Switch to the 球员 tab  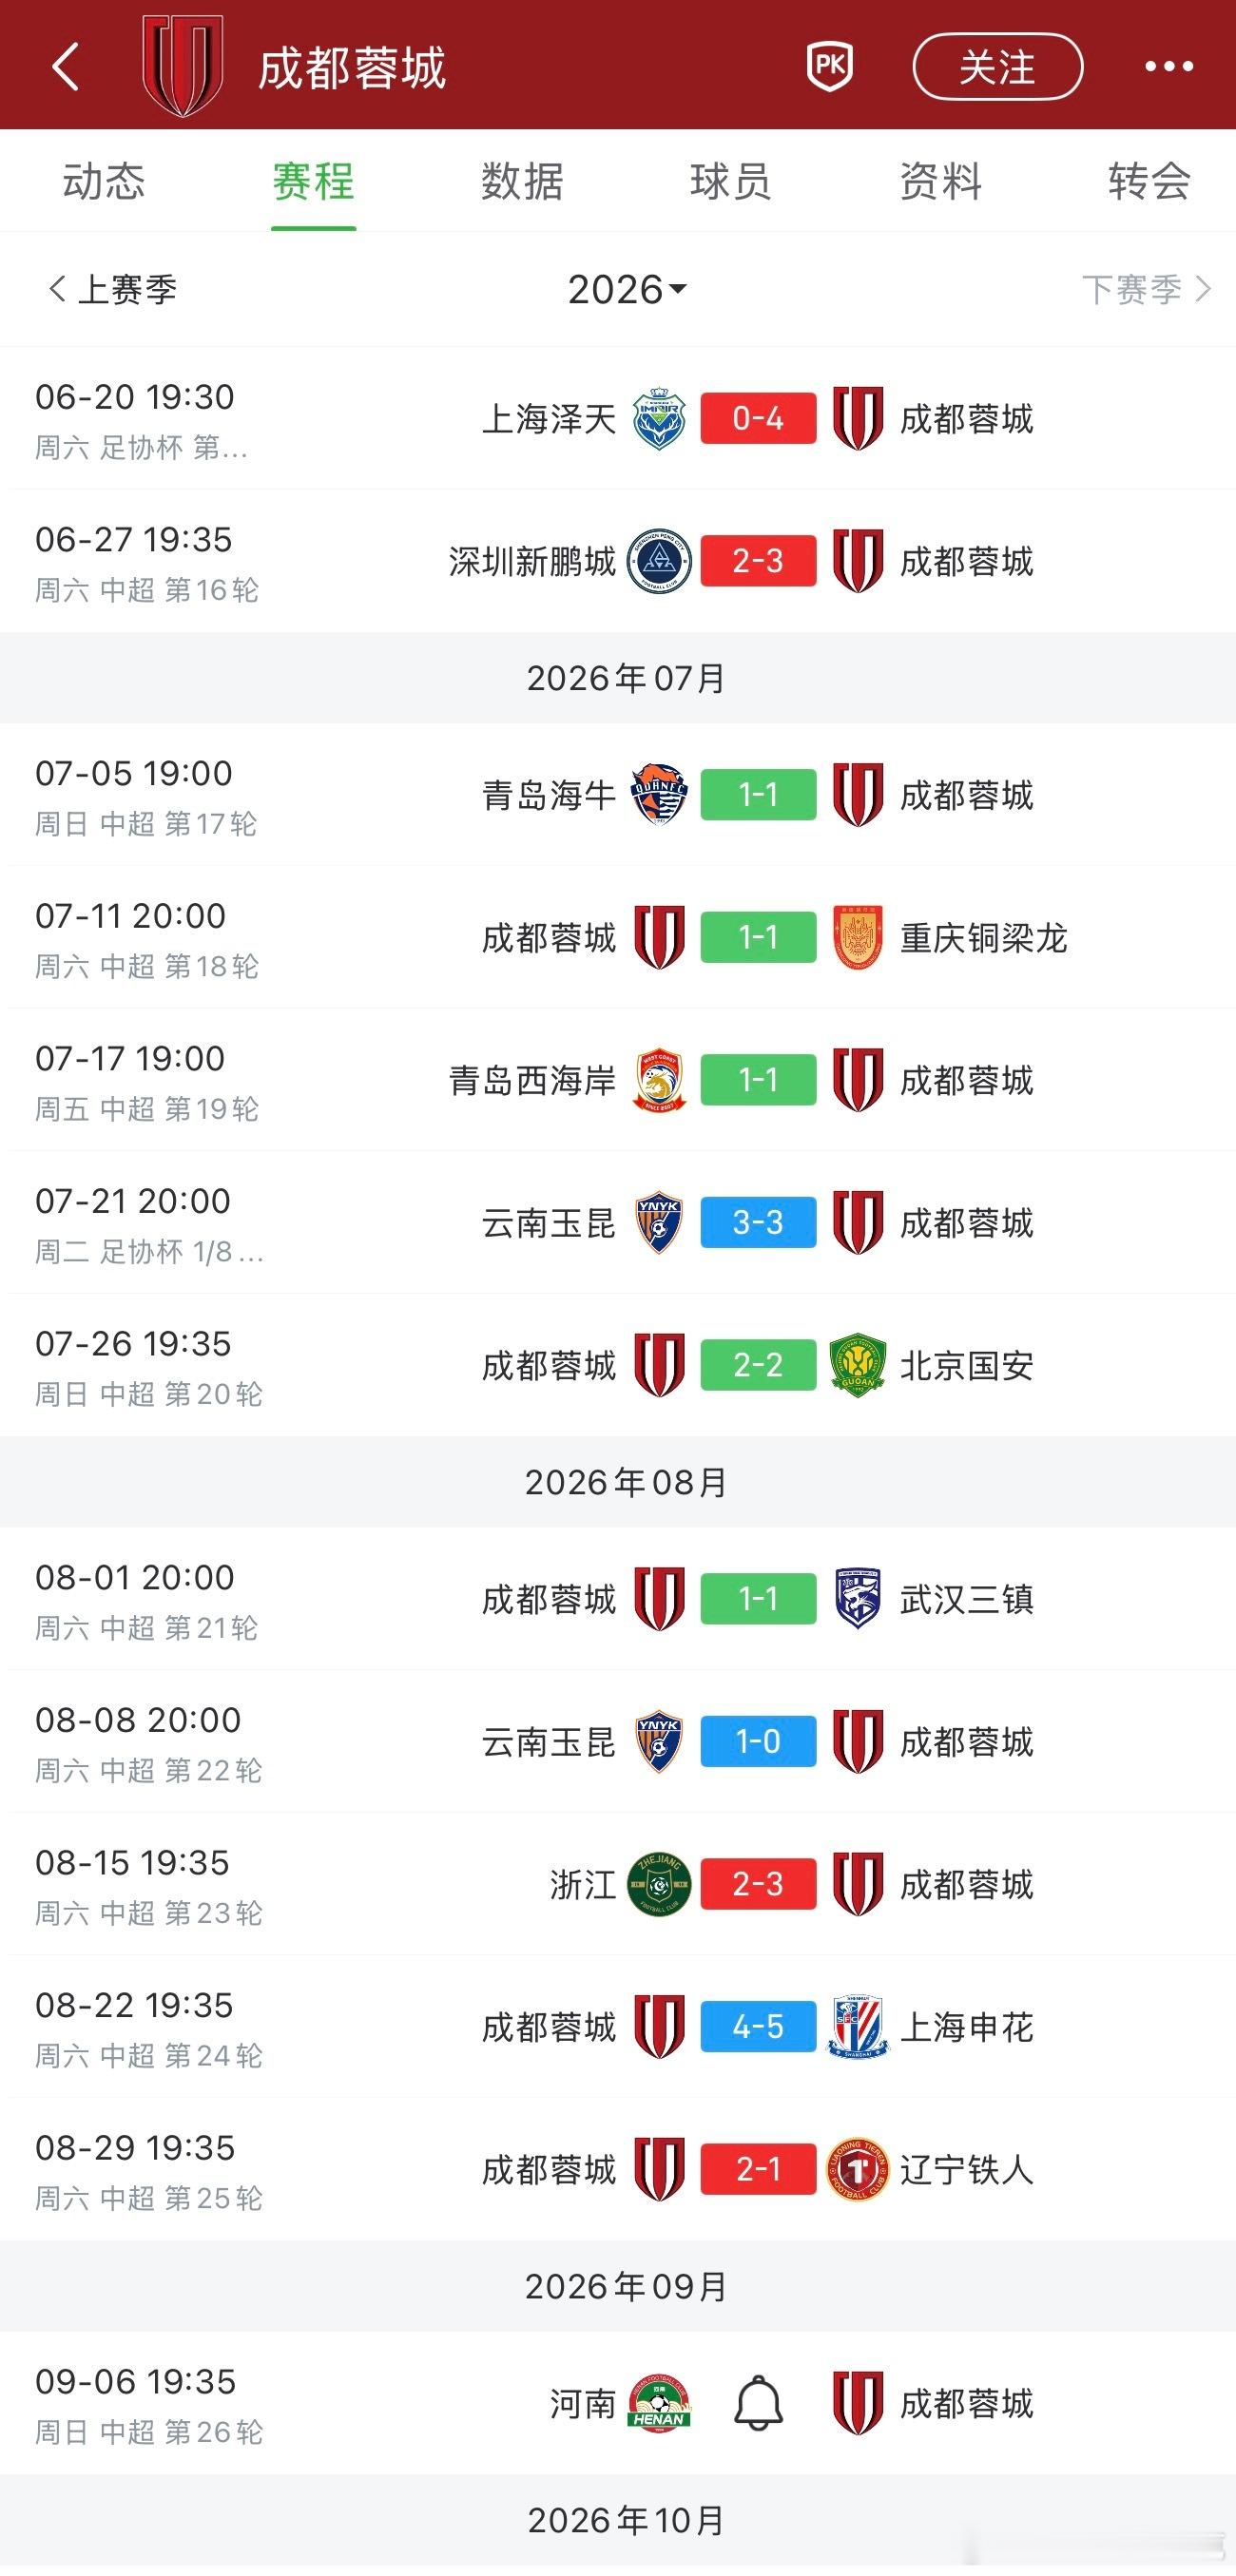coord(731,182)
